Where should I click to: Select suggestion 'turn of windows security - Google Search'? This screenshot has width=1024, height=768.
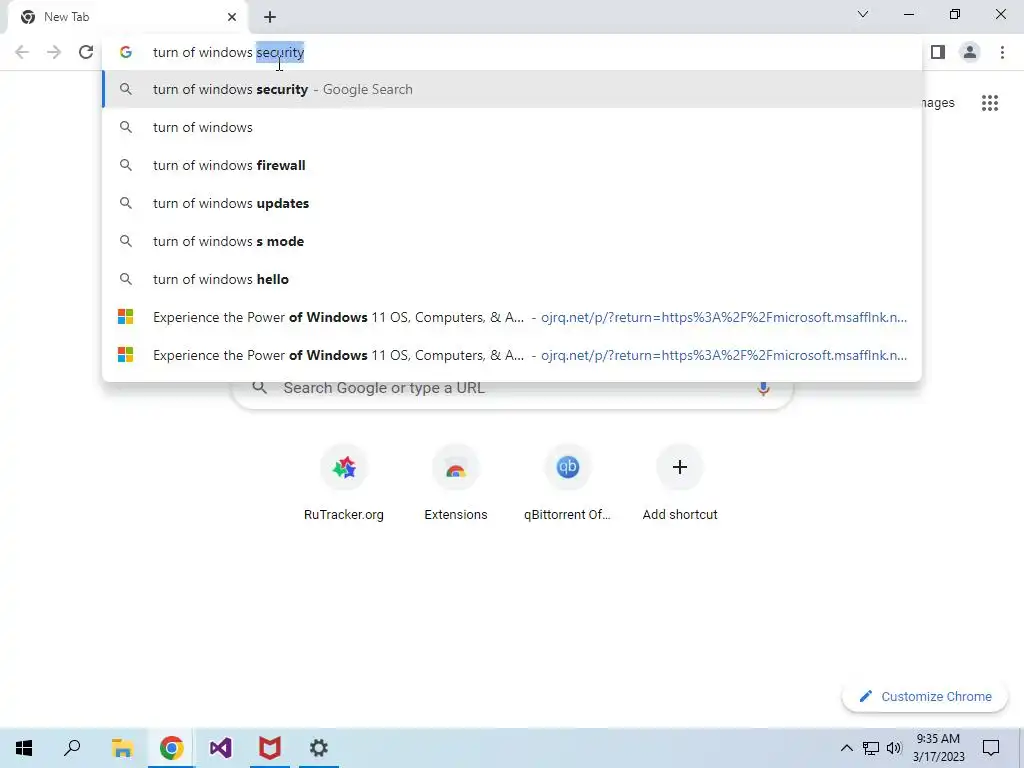click(512, 89)
